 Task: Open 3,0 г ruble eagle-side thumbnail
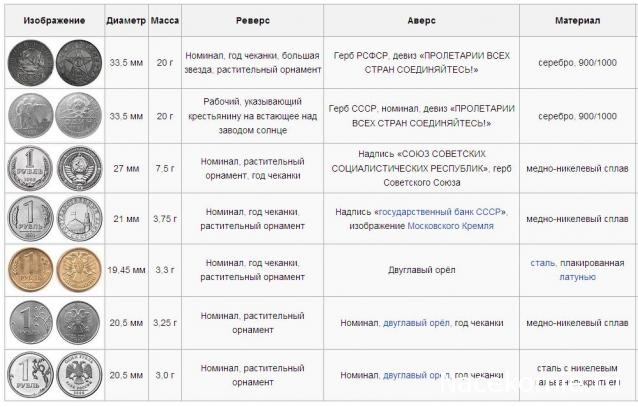pyautogui.click(x=79, y=375)
